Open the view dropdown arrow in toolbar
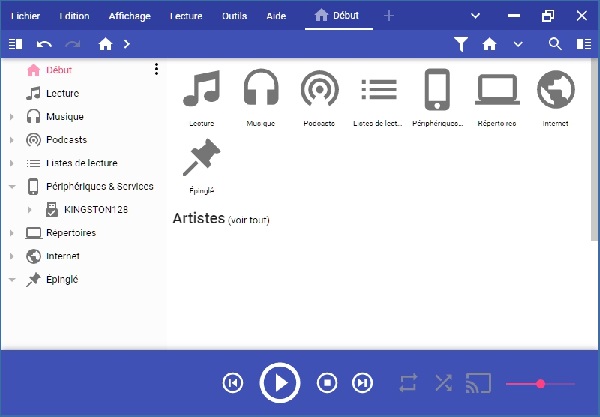The height and width of the screenshot is (417, 600). [518, 44]
